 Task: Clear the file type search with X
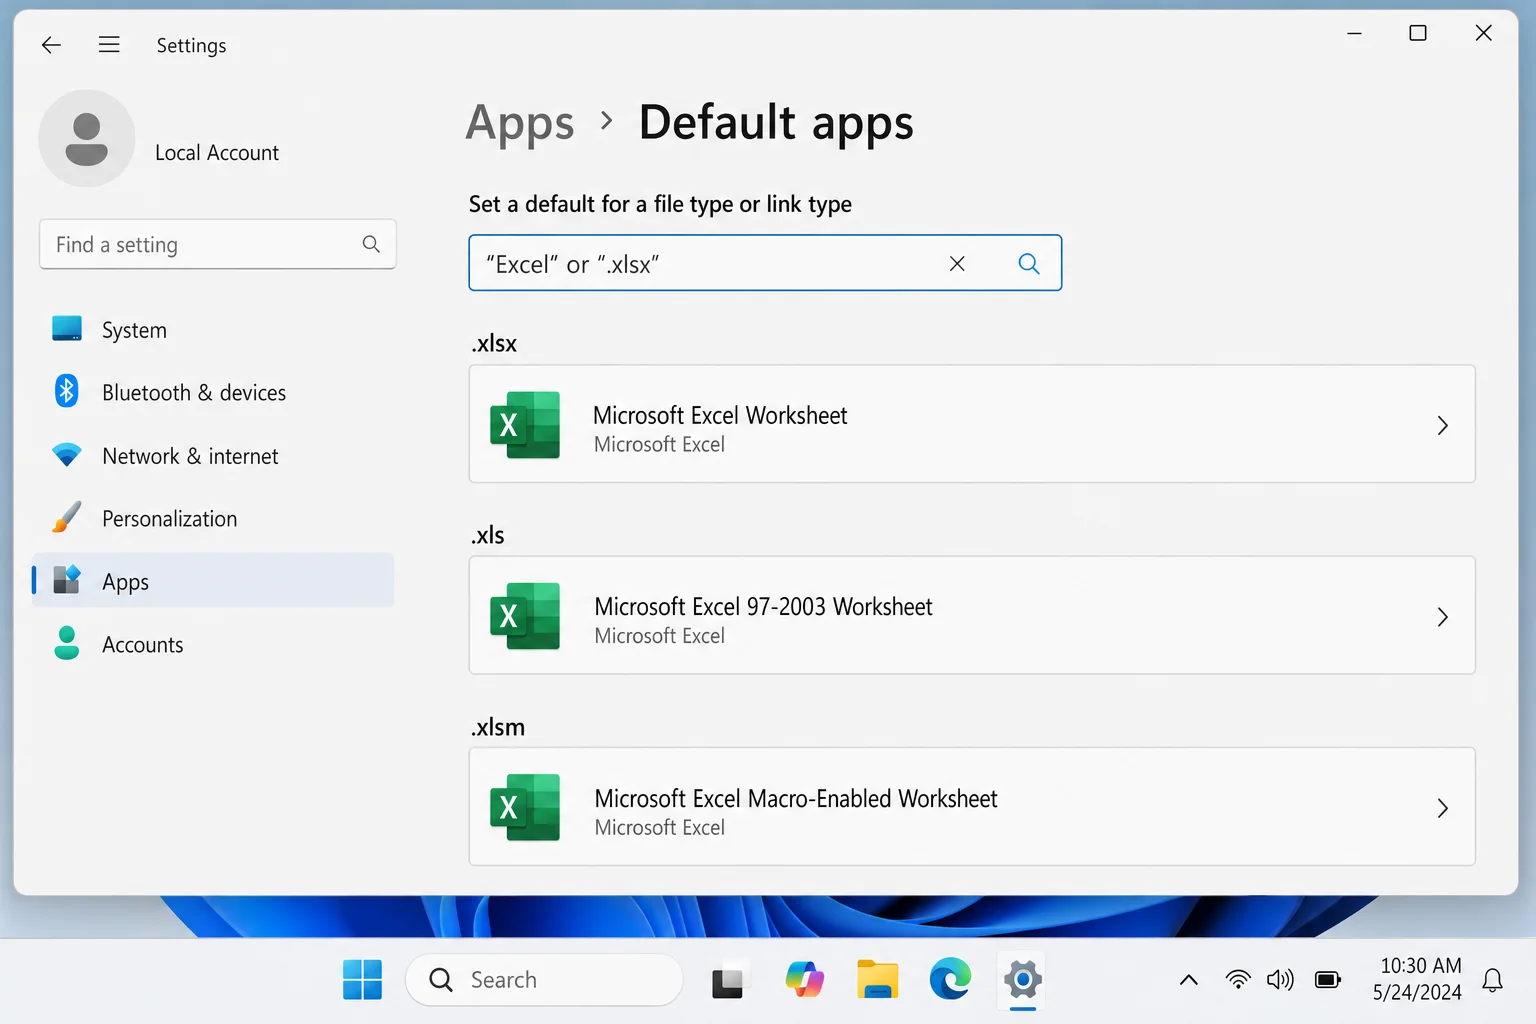(x=957, y=263)
